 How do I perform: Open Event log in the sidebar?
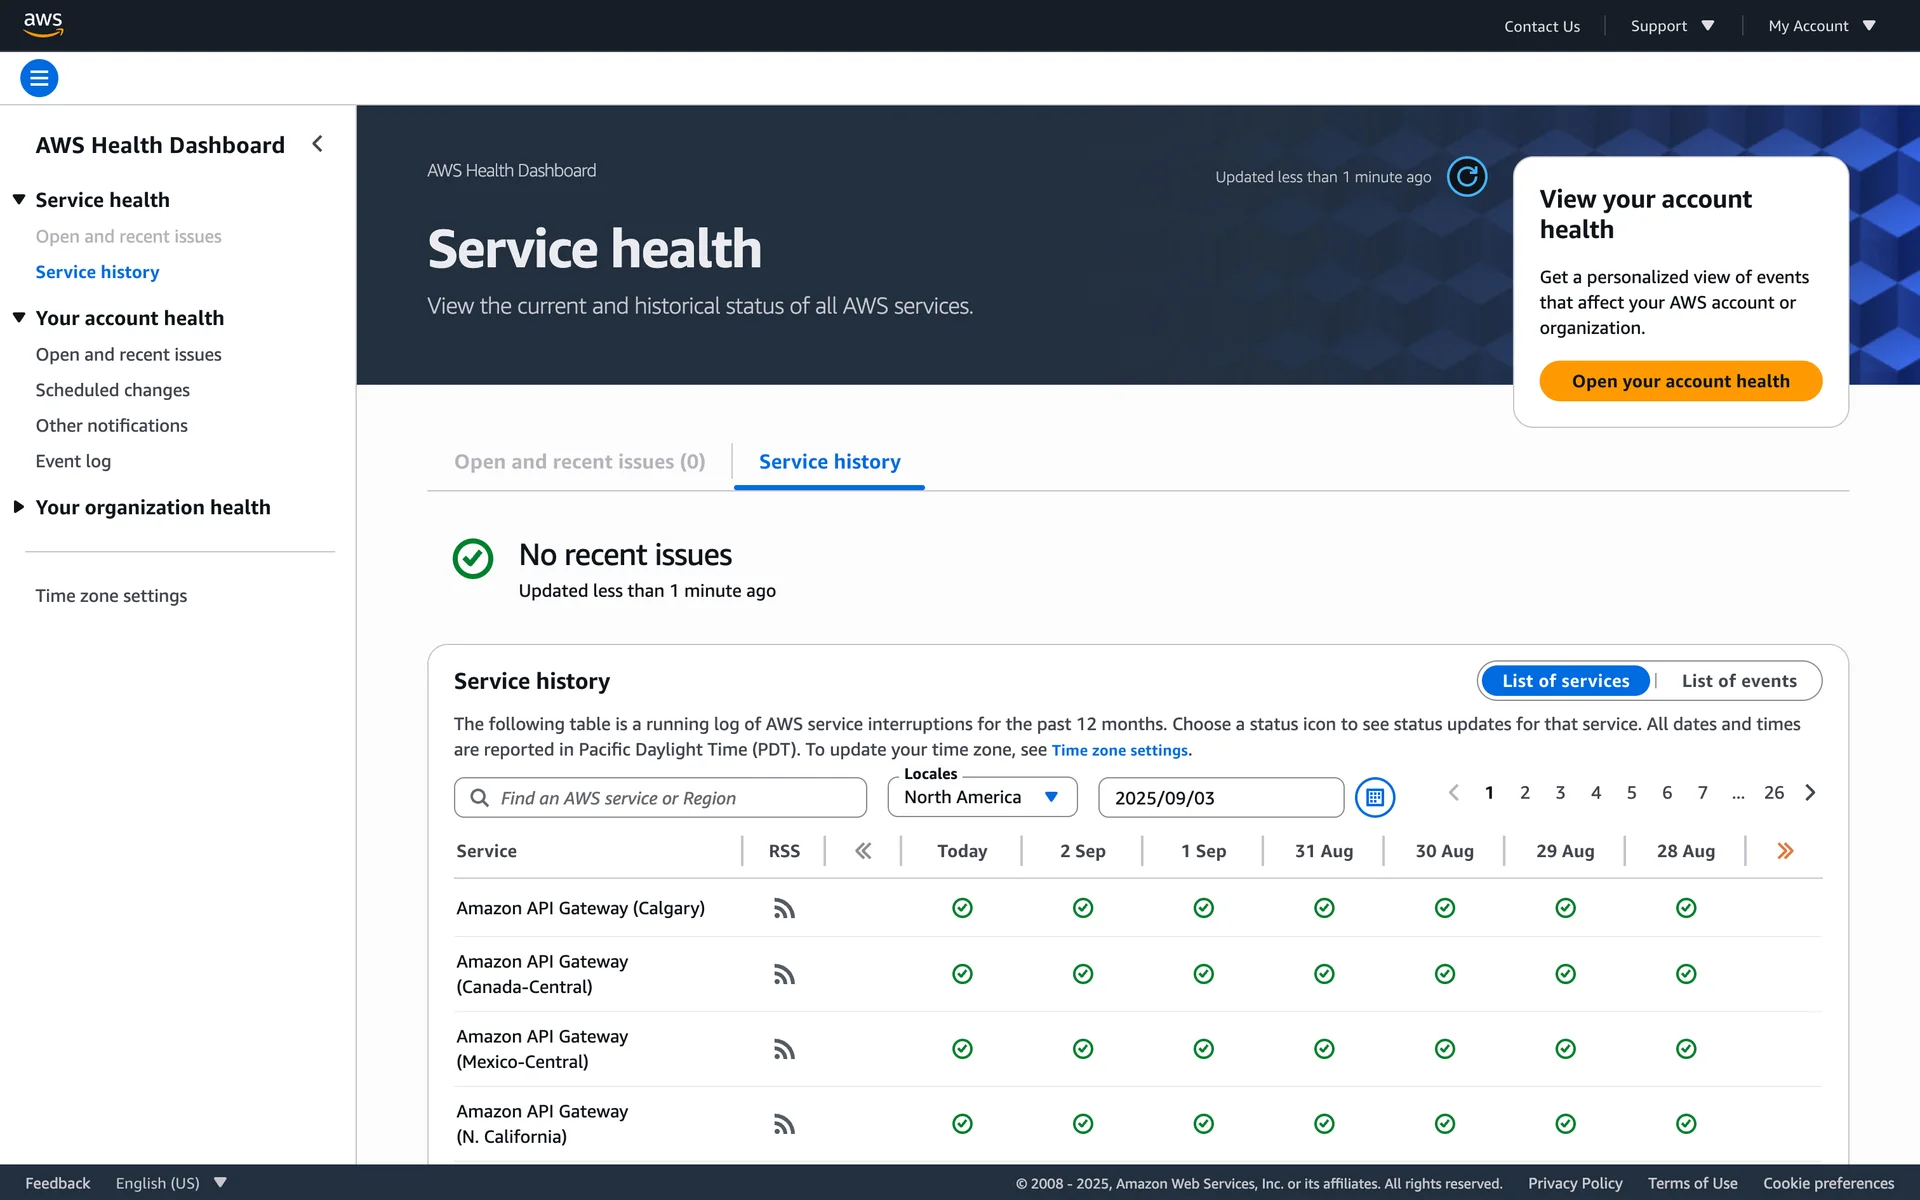[x=73, y=461]
